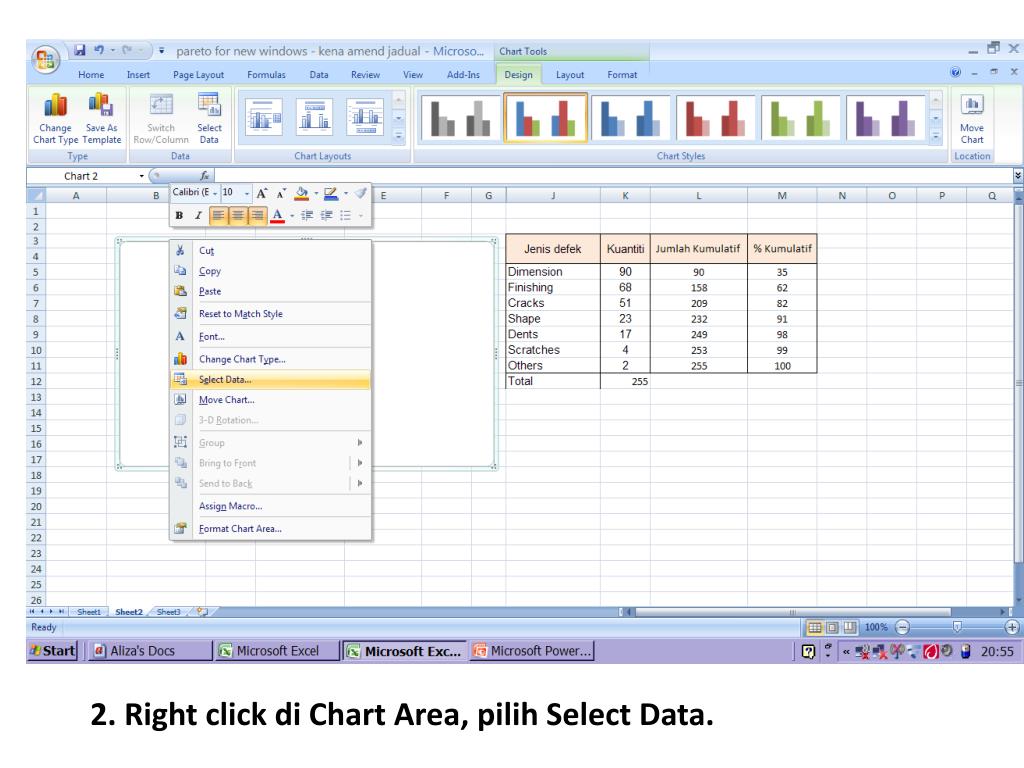Choose Assign Macro... in context menu
1024x768 pixels.
tap(270, 506)
